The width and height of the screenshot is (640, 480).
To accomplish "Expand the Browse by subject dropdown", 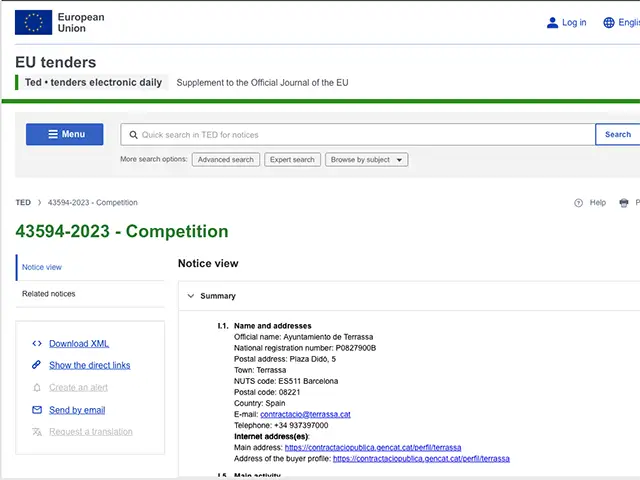I will (x=367, y=160).
